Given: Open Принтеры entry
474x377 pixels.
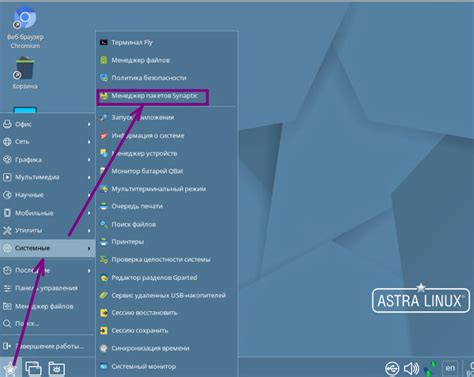Looking at the screenshot, I should pyautogui.click(x=167, y=242).
